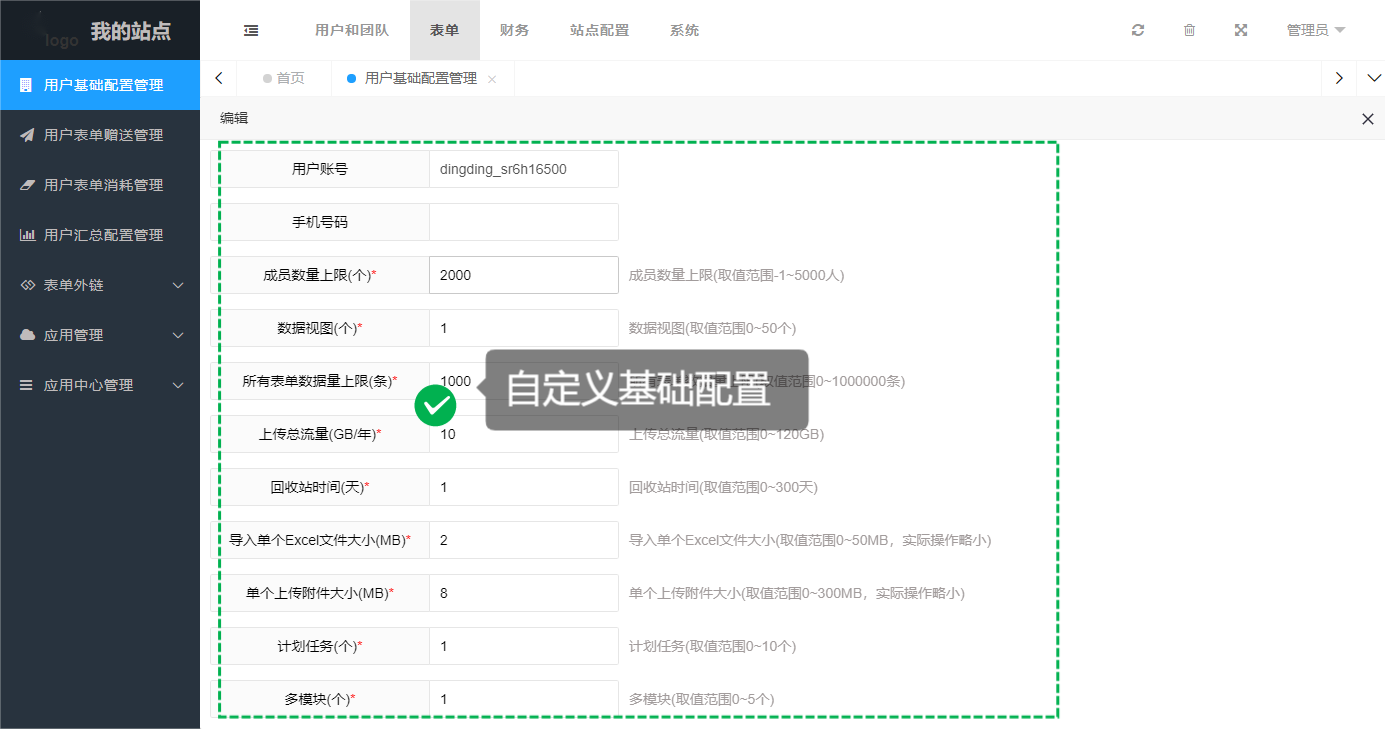Close the 编辑 panel with X icon
The width and height of the screenshot is (1385, 729).
(x=1367, y=119)
